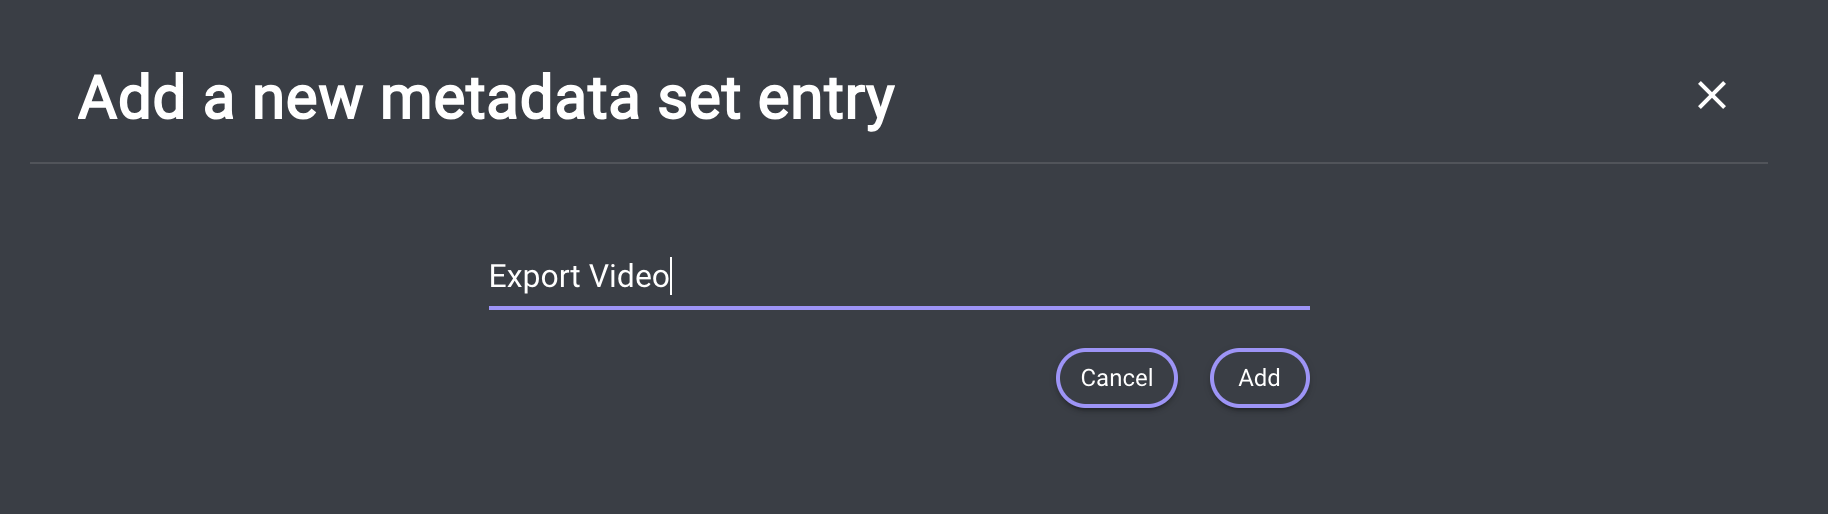Select the purple-outlined Cancel button
Viewport: 1828px width, 514px height.
pyautogui.click(x=1116, y=378)
